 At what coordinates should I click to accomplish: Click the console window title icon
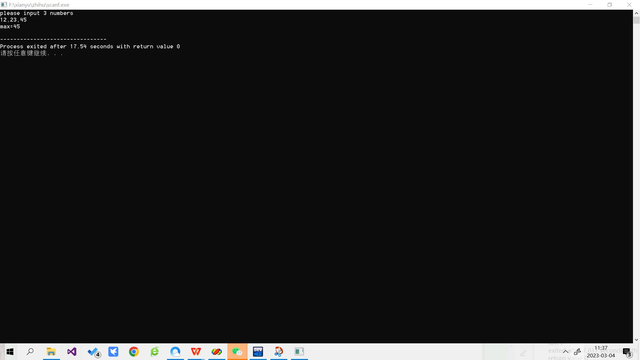point(4,5)
